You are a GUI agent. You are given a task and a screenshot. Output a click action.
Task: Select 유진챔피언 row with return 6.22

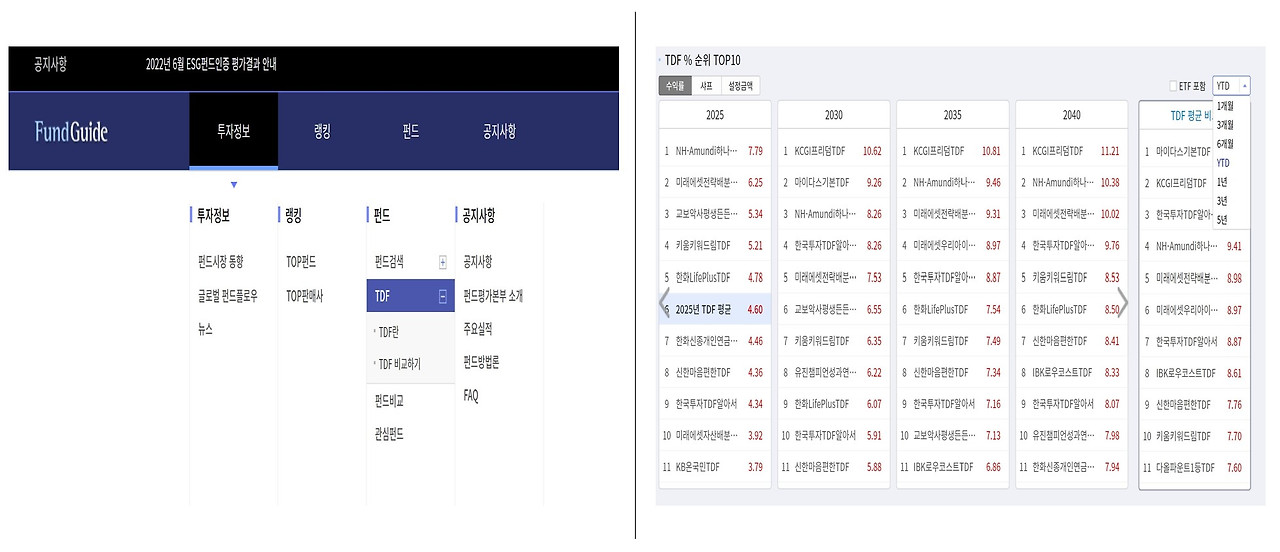(x=834, y=372)
